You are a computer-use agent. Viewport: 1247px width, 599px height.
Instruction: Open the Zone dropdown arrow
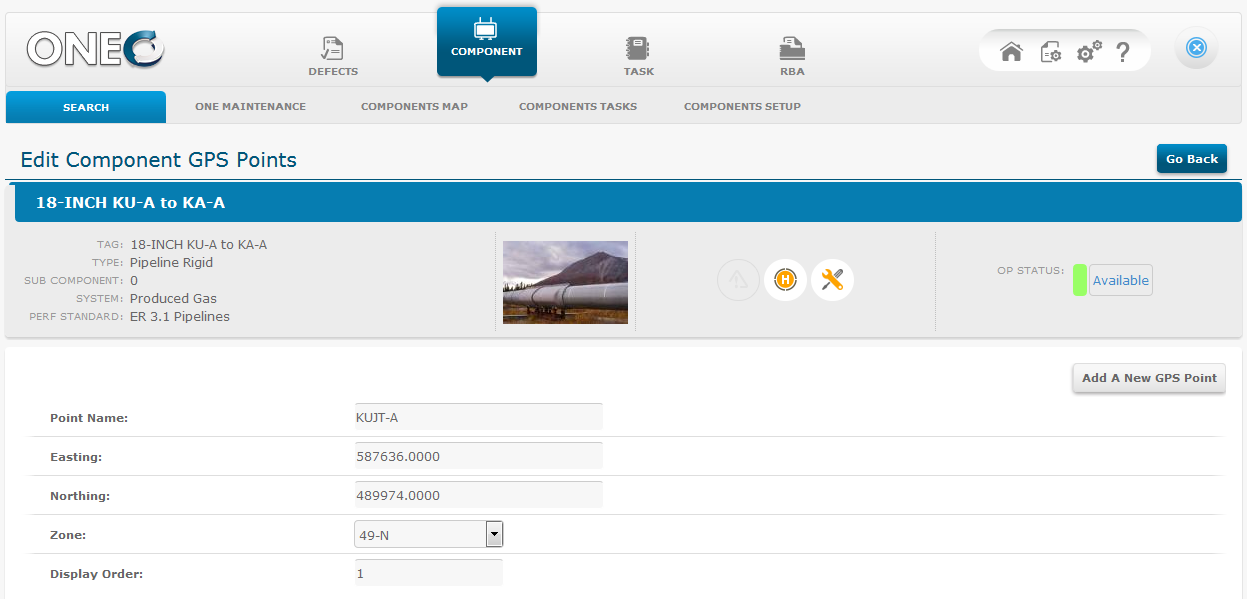tap(494, 534)
